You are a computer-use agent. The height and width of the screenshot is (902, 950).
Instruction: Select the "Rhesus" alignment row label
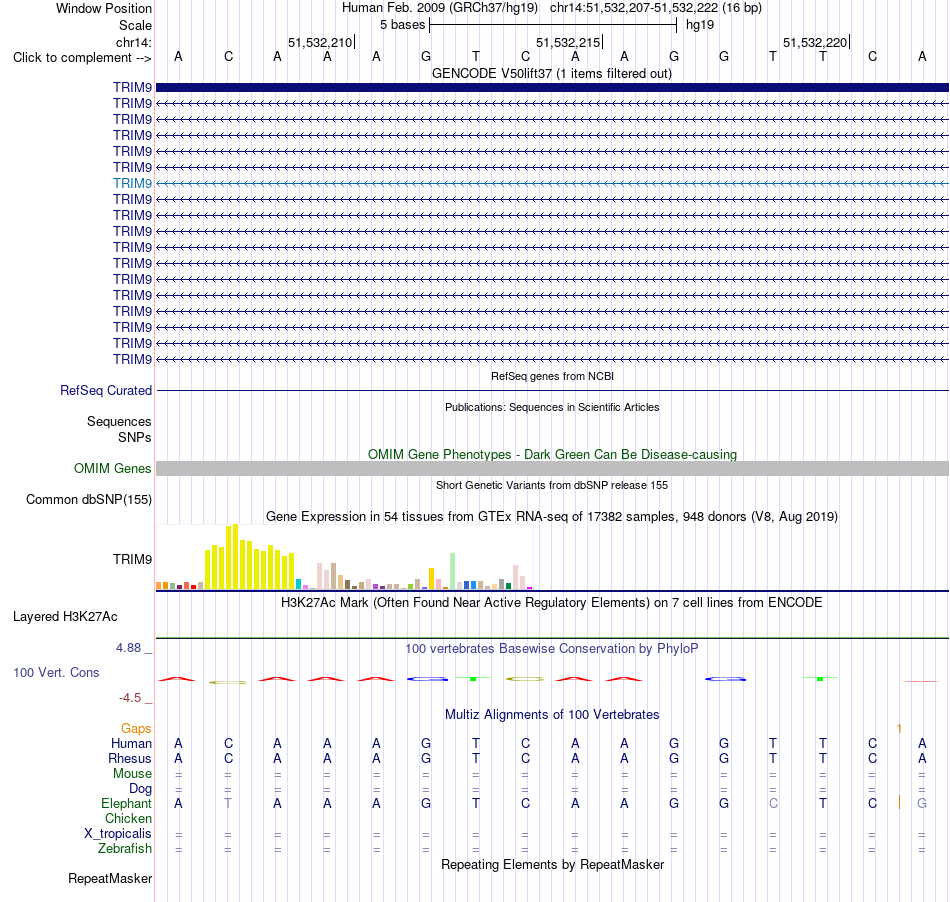coord(130,759)
